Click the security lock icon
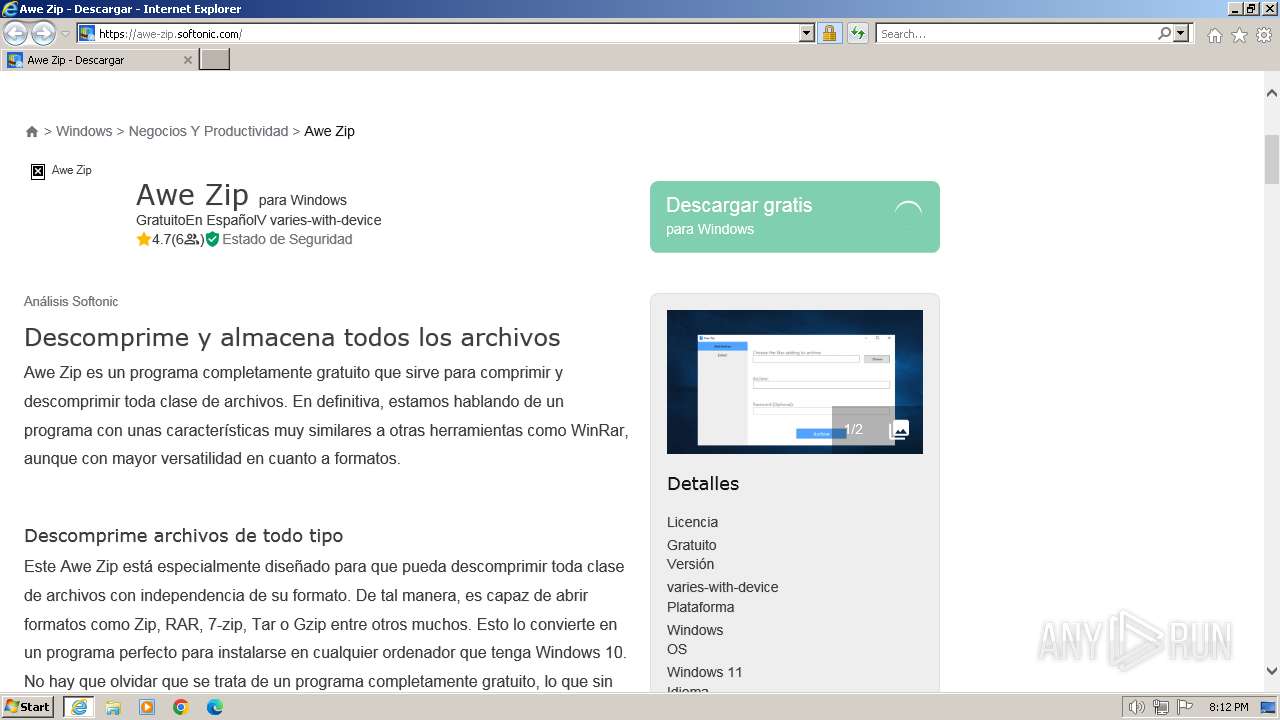The image size is (1280, 720). click(x=829, y=34)
